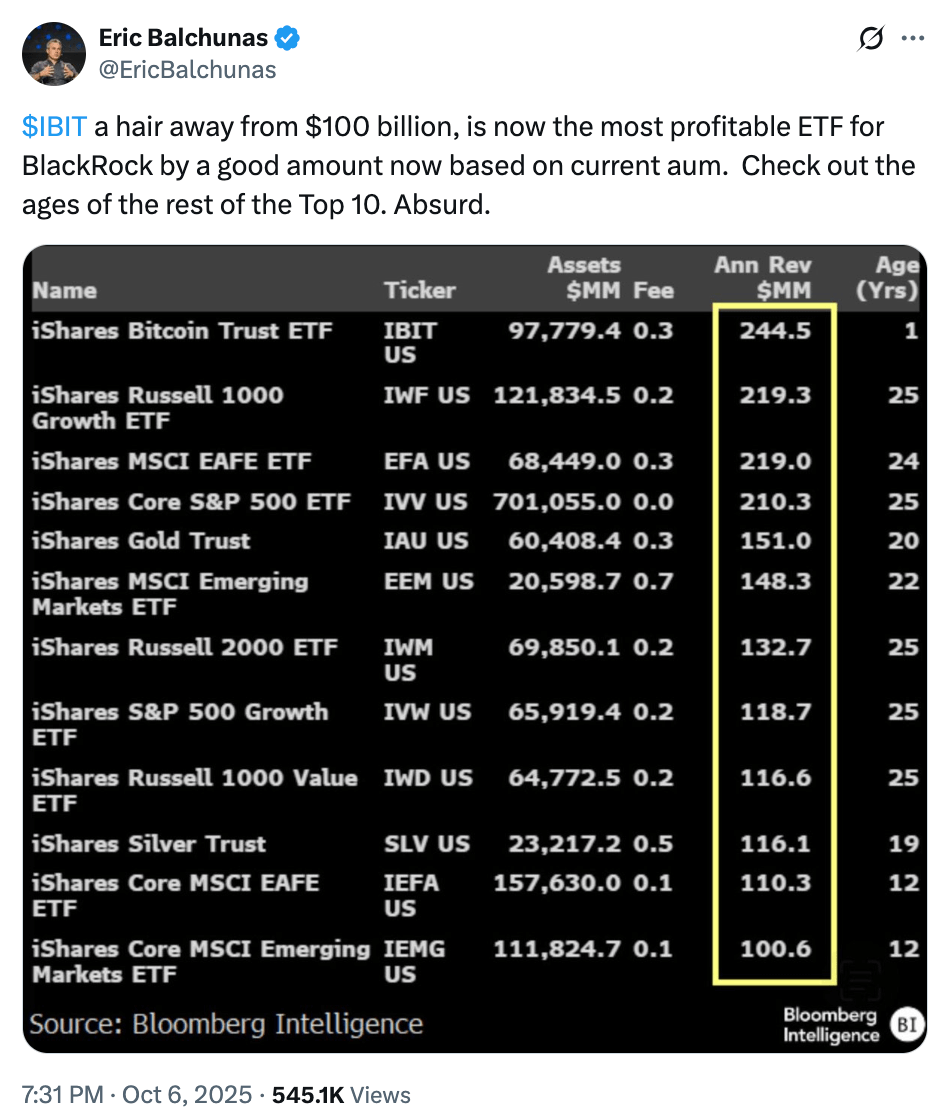Open the $IBIT cashtag link
This screenshot has height=1120, width=946.
pos(55,127)
